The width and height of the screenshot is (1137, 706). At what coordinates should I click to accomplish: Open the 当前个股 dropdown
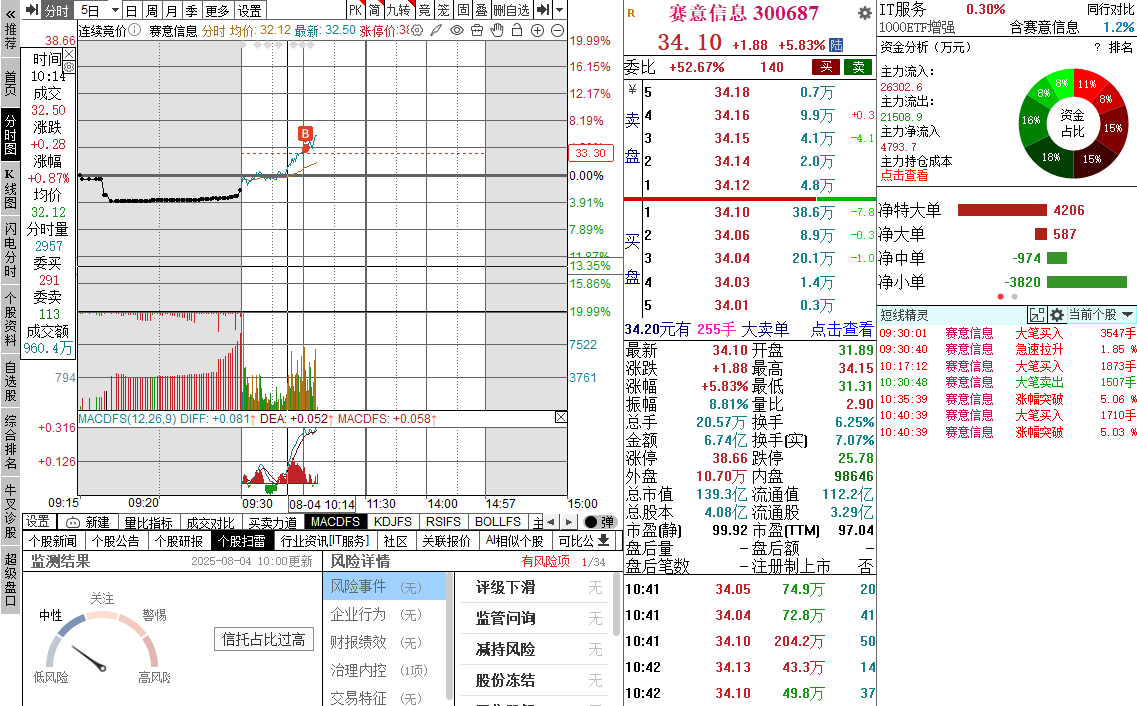click(1100, 315)
